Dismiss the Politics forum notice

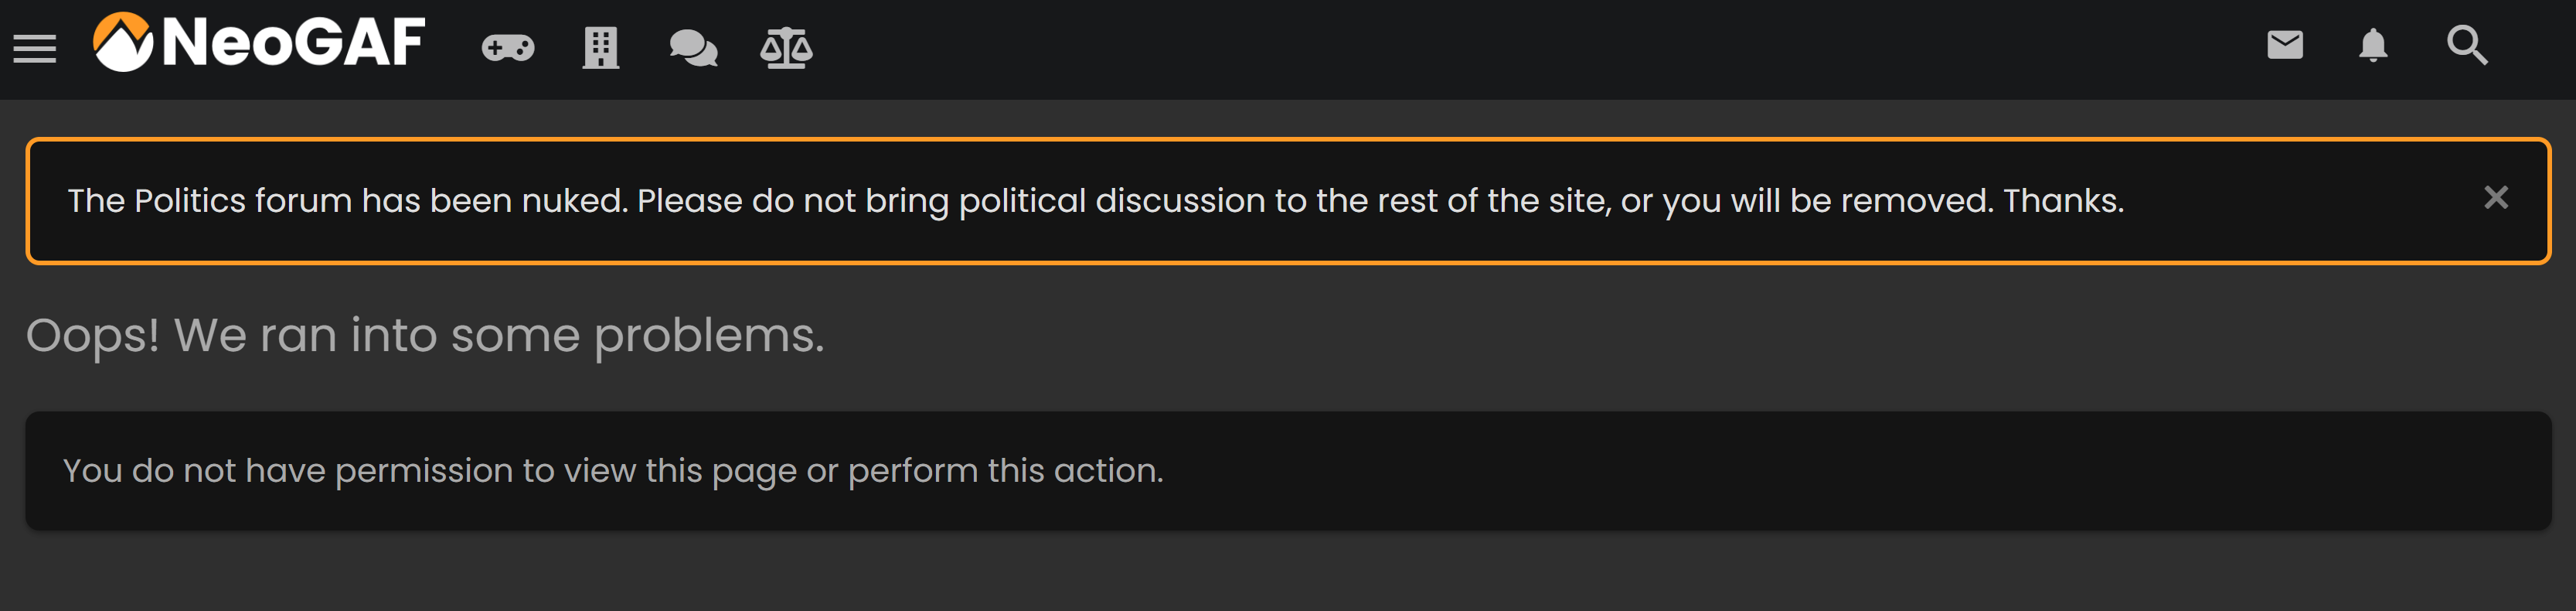tap(2496, 198)
